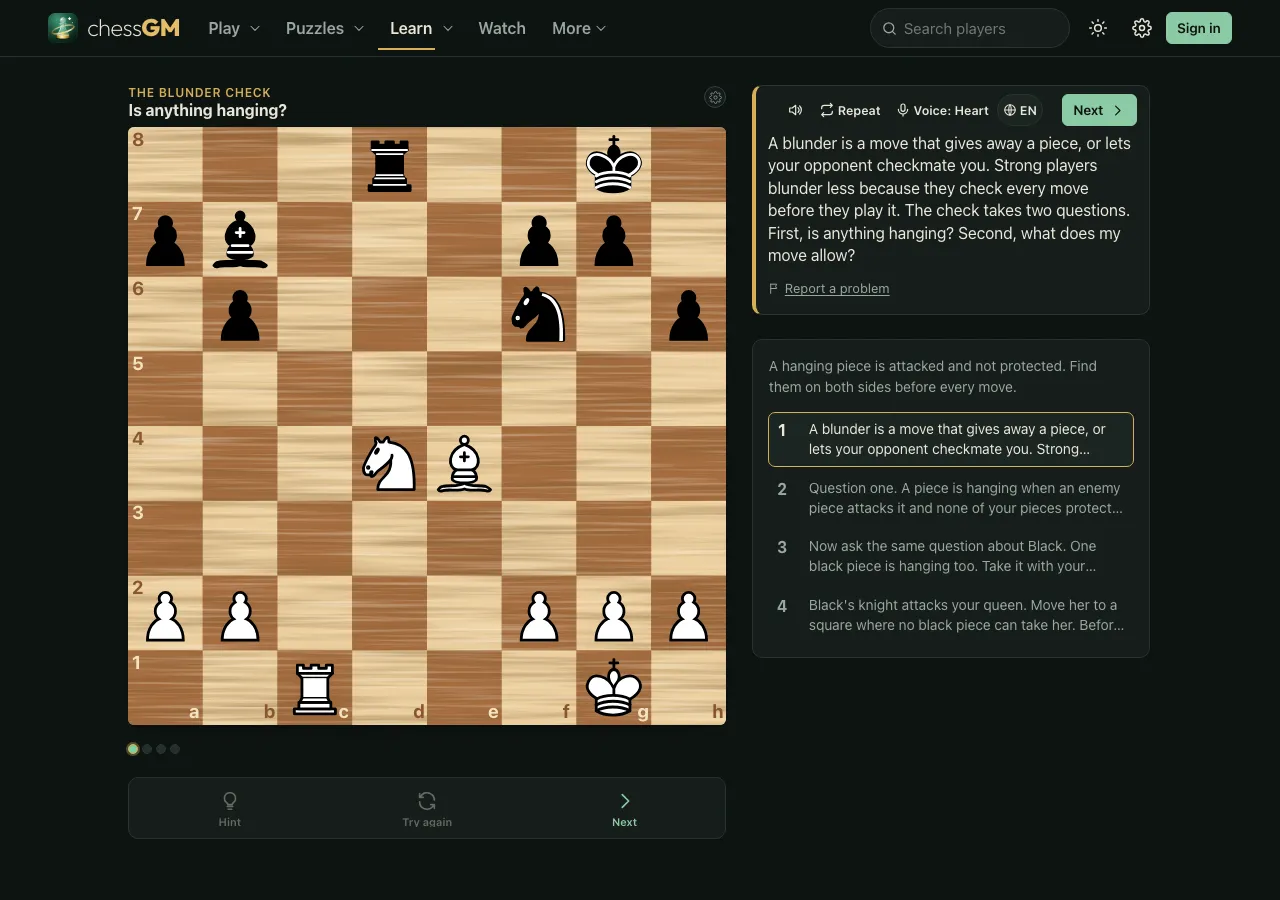Click the Sign in button
Viewport: 1280px width, 900px height.
1199,28
